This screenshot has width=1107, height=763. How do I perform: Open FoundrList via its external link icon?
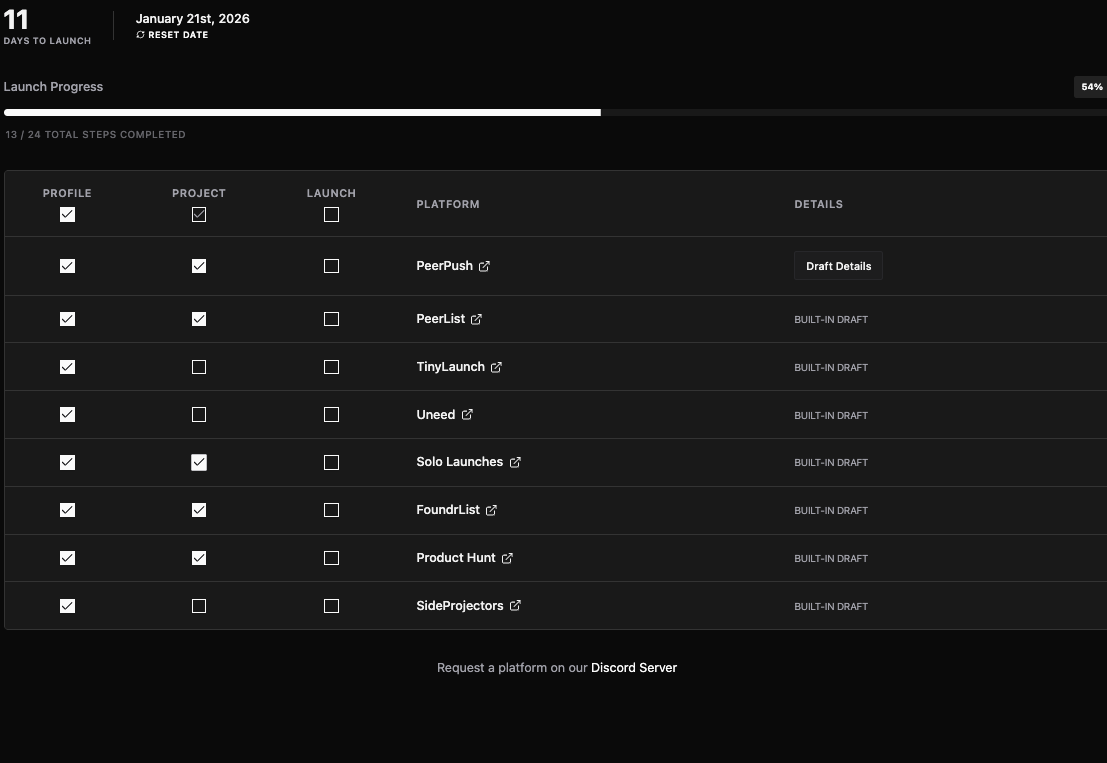tap(490, 510)
